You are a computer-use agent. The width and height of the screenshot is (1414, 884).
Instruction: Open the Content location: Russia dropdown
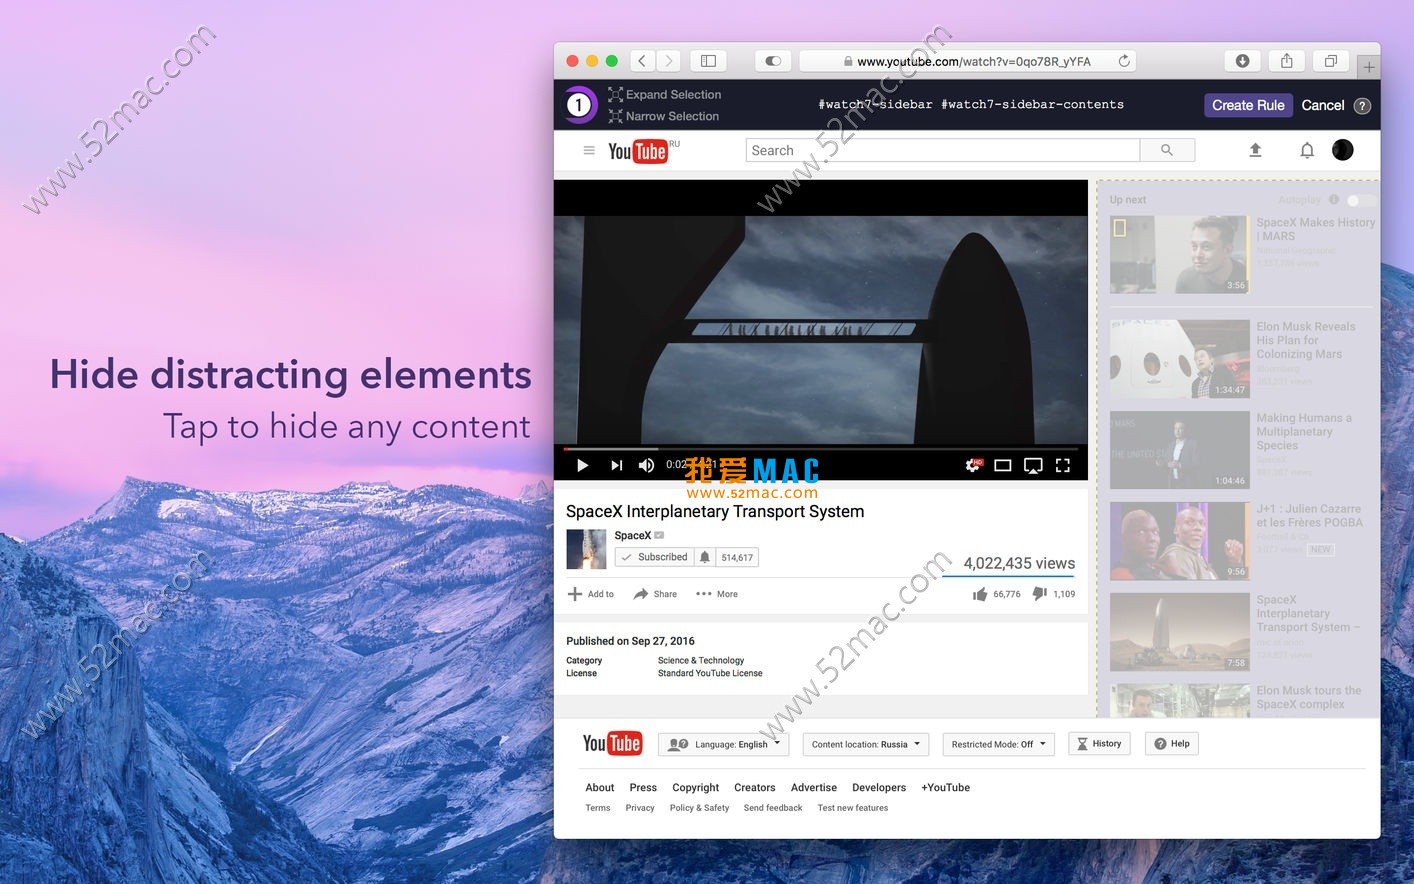point(865,744)
